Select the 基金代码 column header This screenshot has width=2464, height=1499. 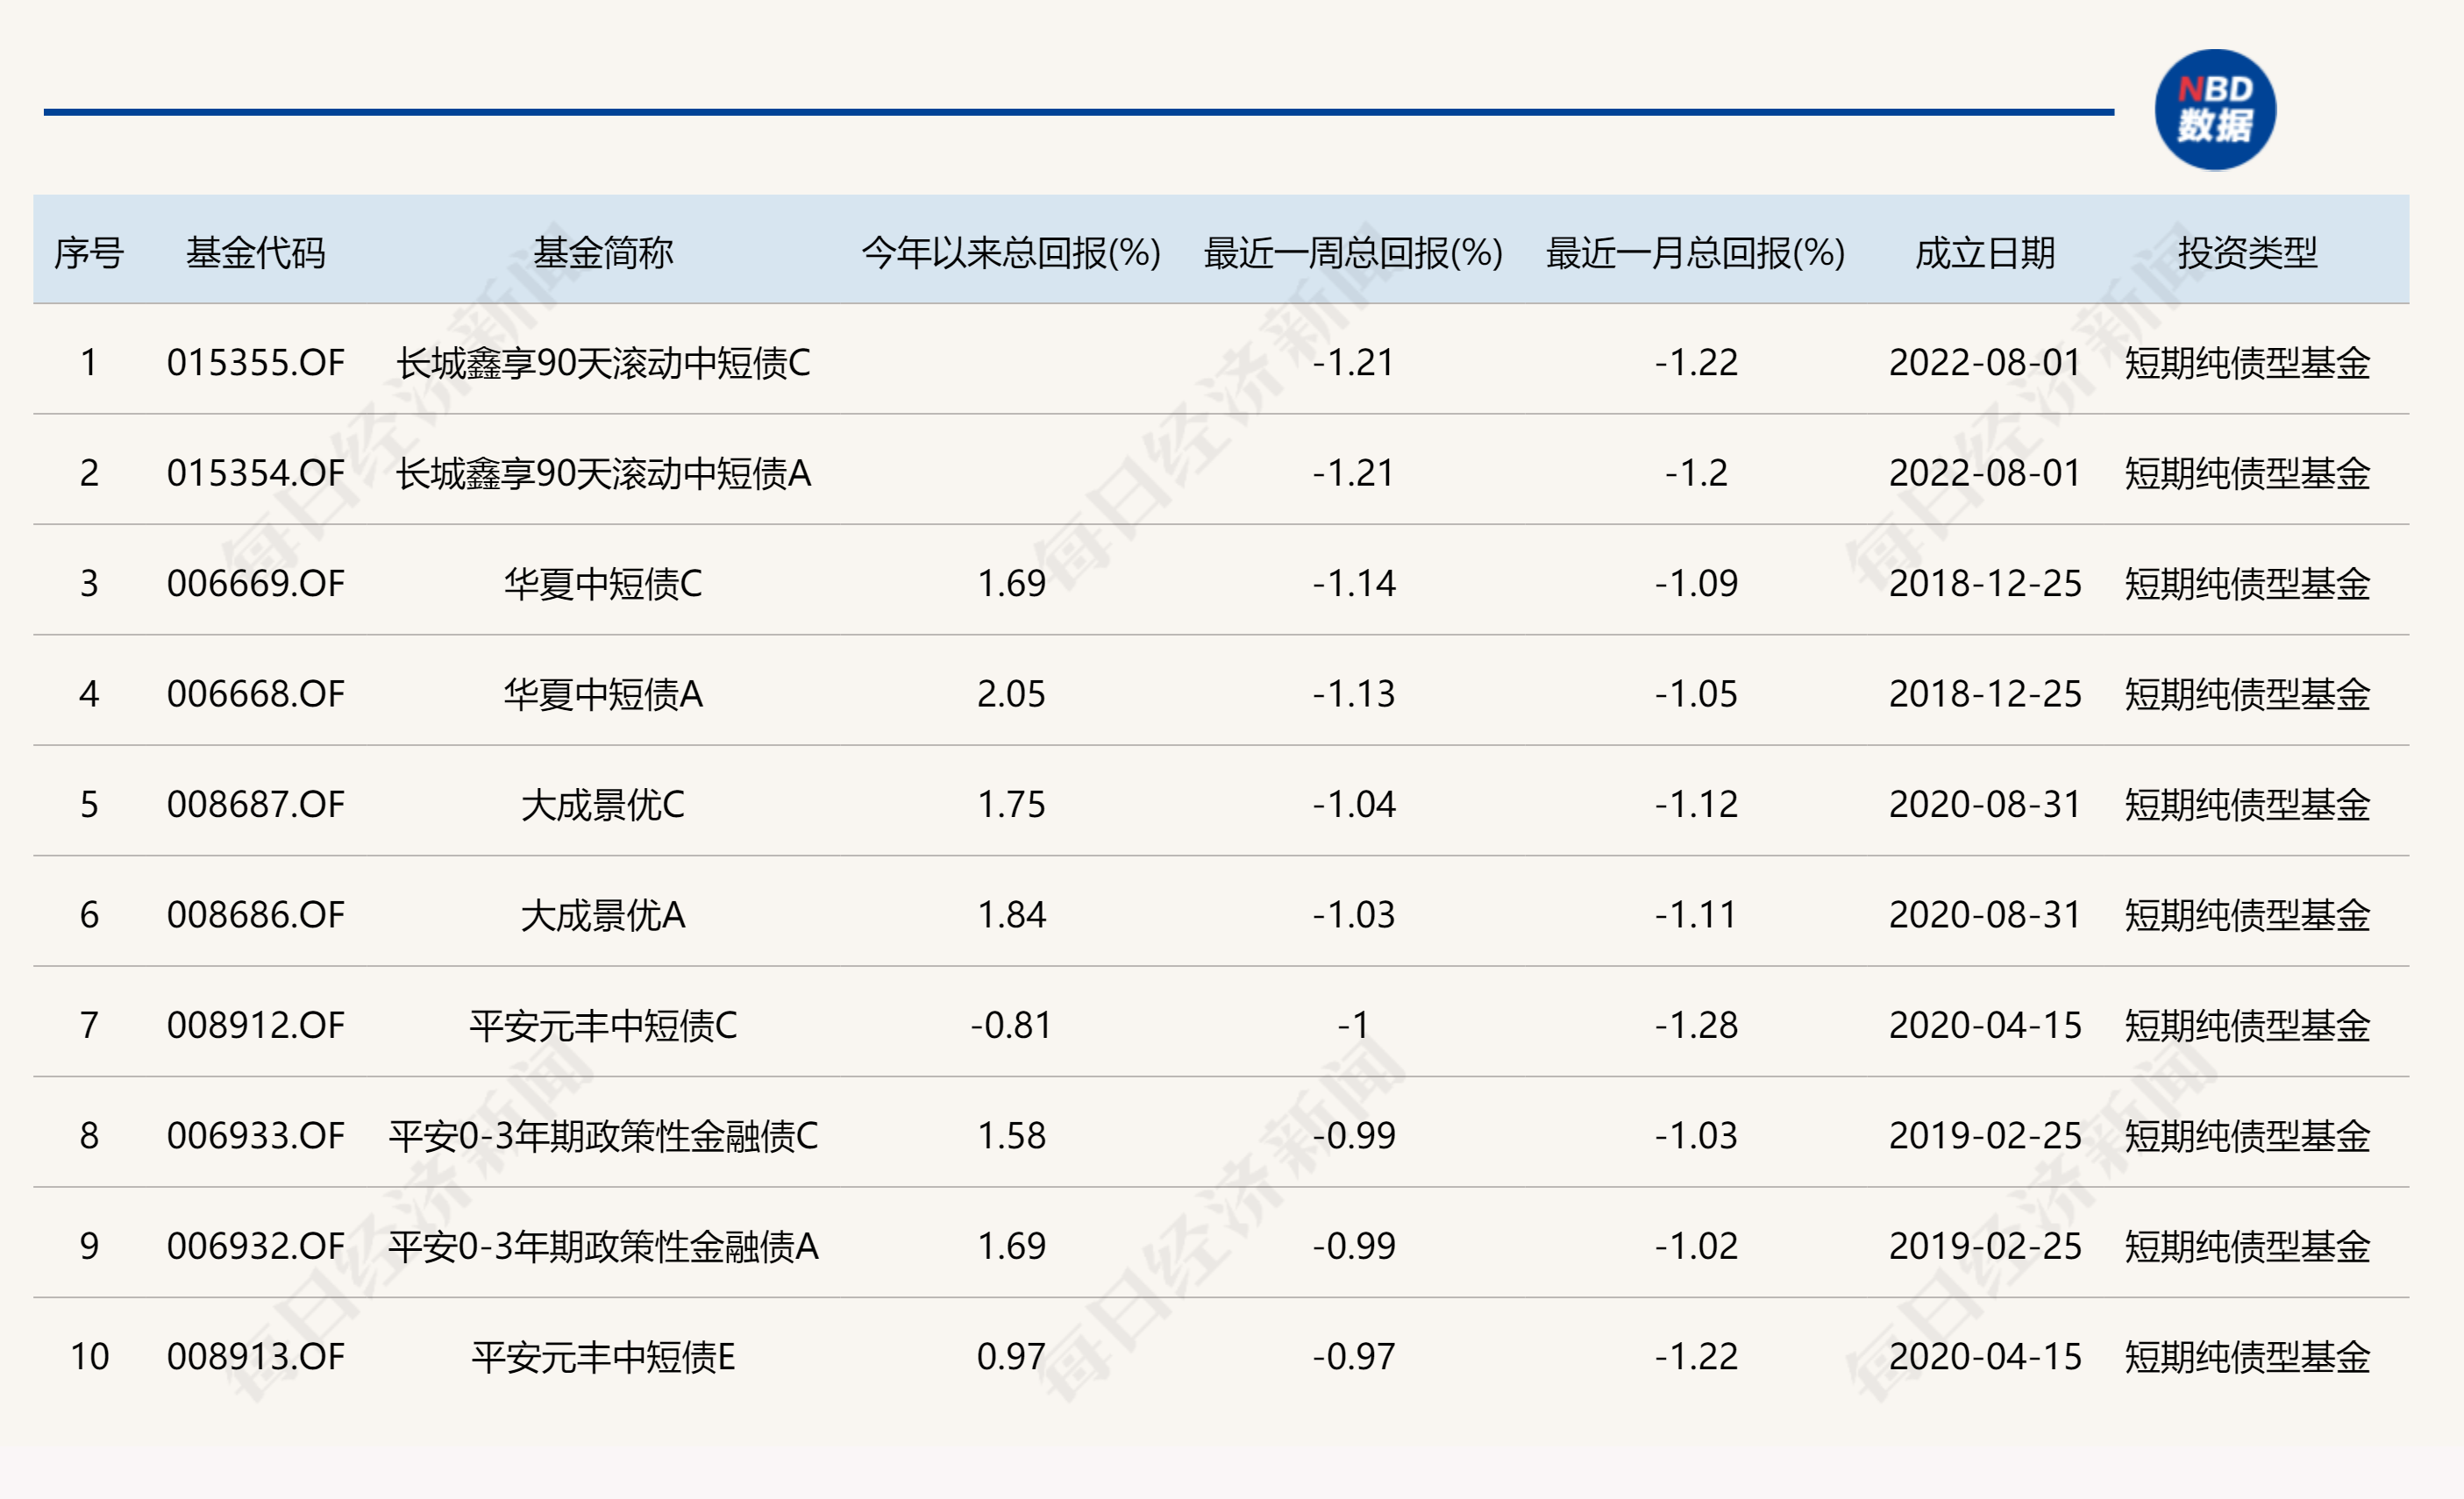(256, 253)
